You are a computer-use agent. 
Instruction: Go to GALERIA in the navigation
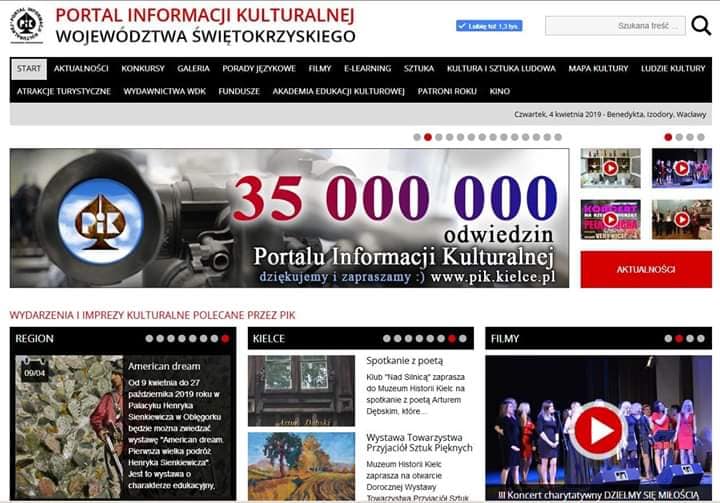point(193,69)
